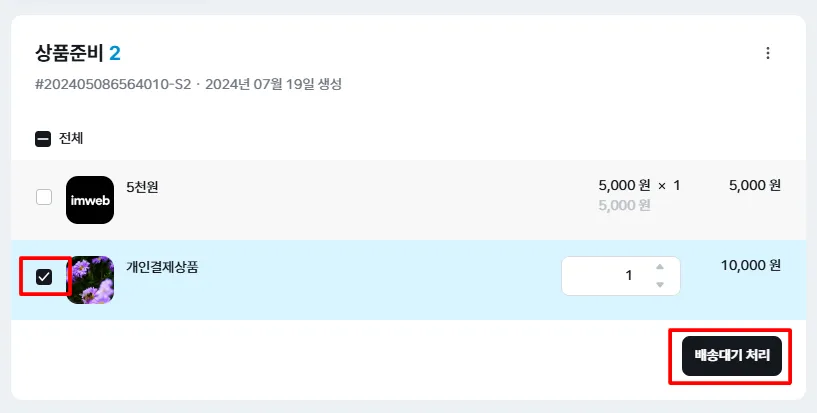Viewport: 817px width, 413px height.
Task: Click the 2024년 07월 19일 생성 date text
Action: (x=274, y=84)
